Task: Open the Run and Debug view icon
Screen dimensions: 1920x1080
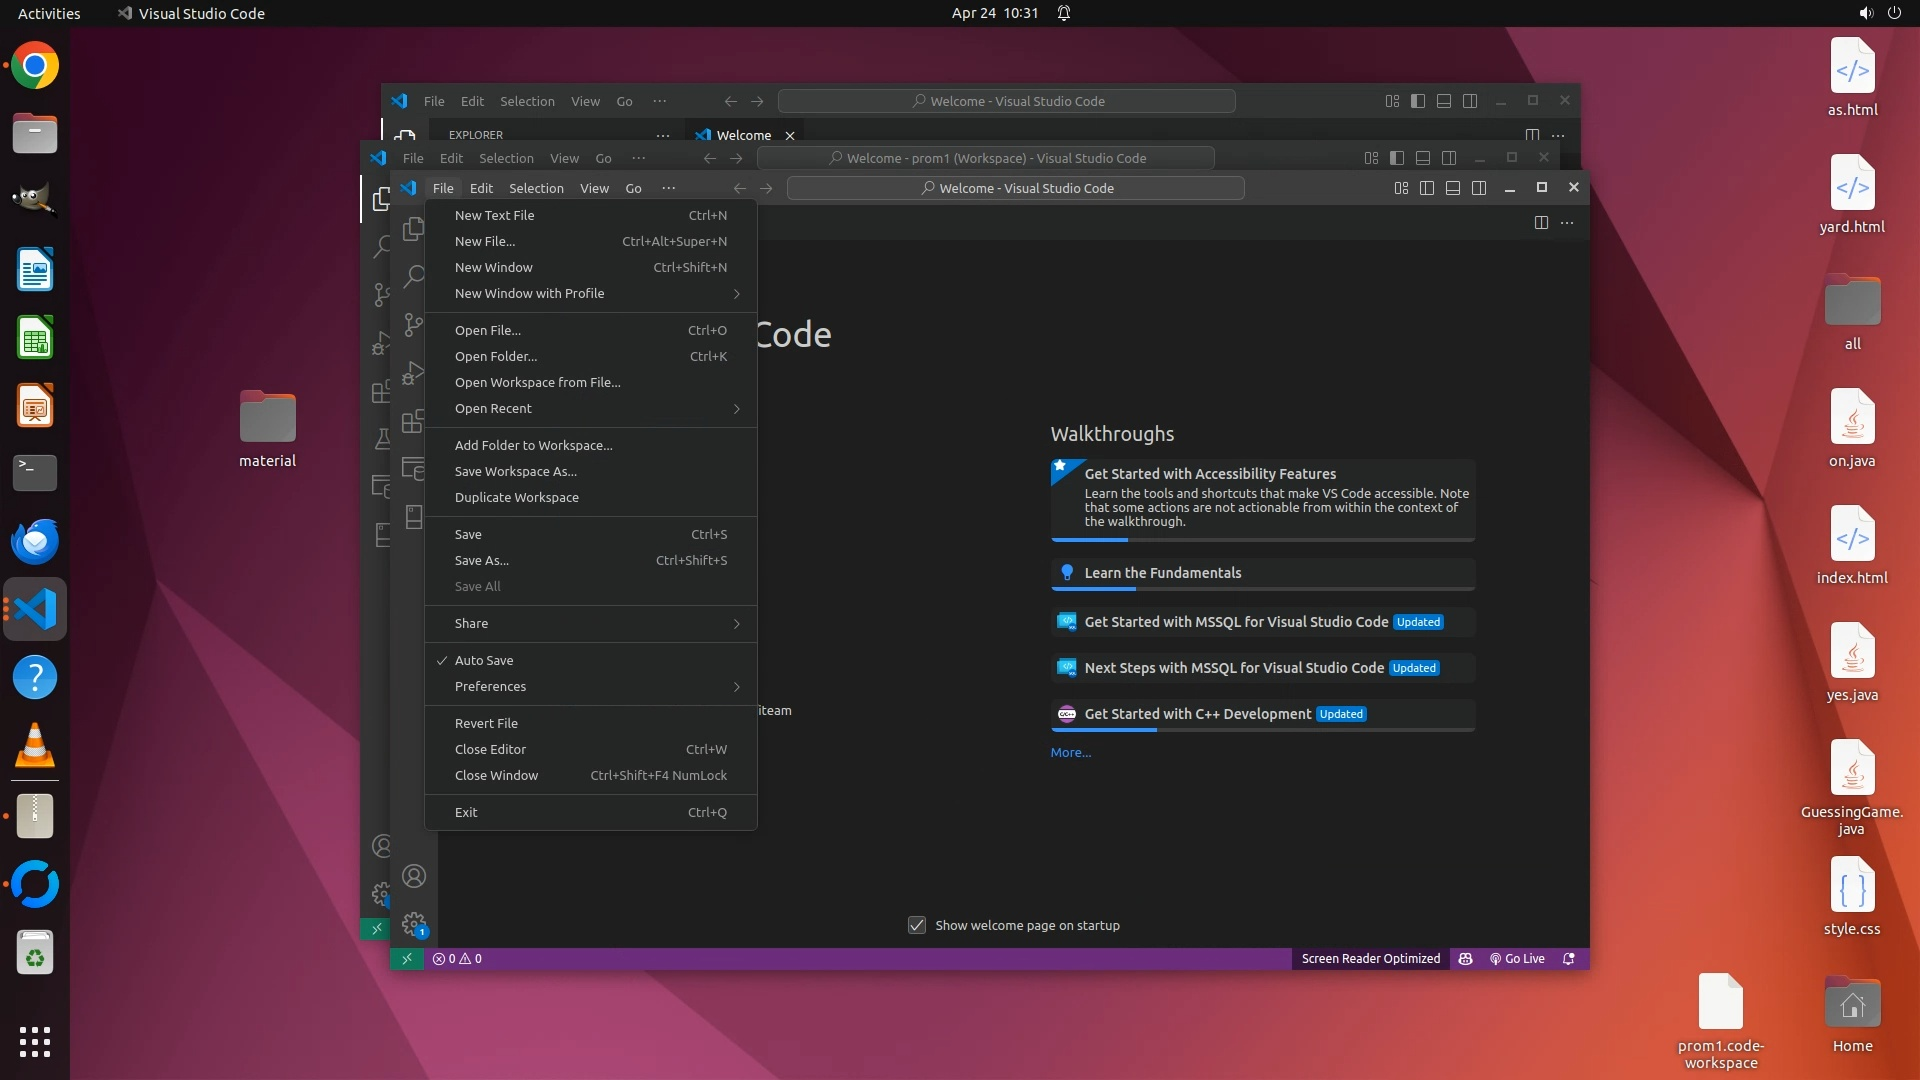Action: (x=413, y=373)
